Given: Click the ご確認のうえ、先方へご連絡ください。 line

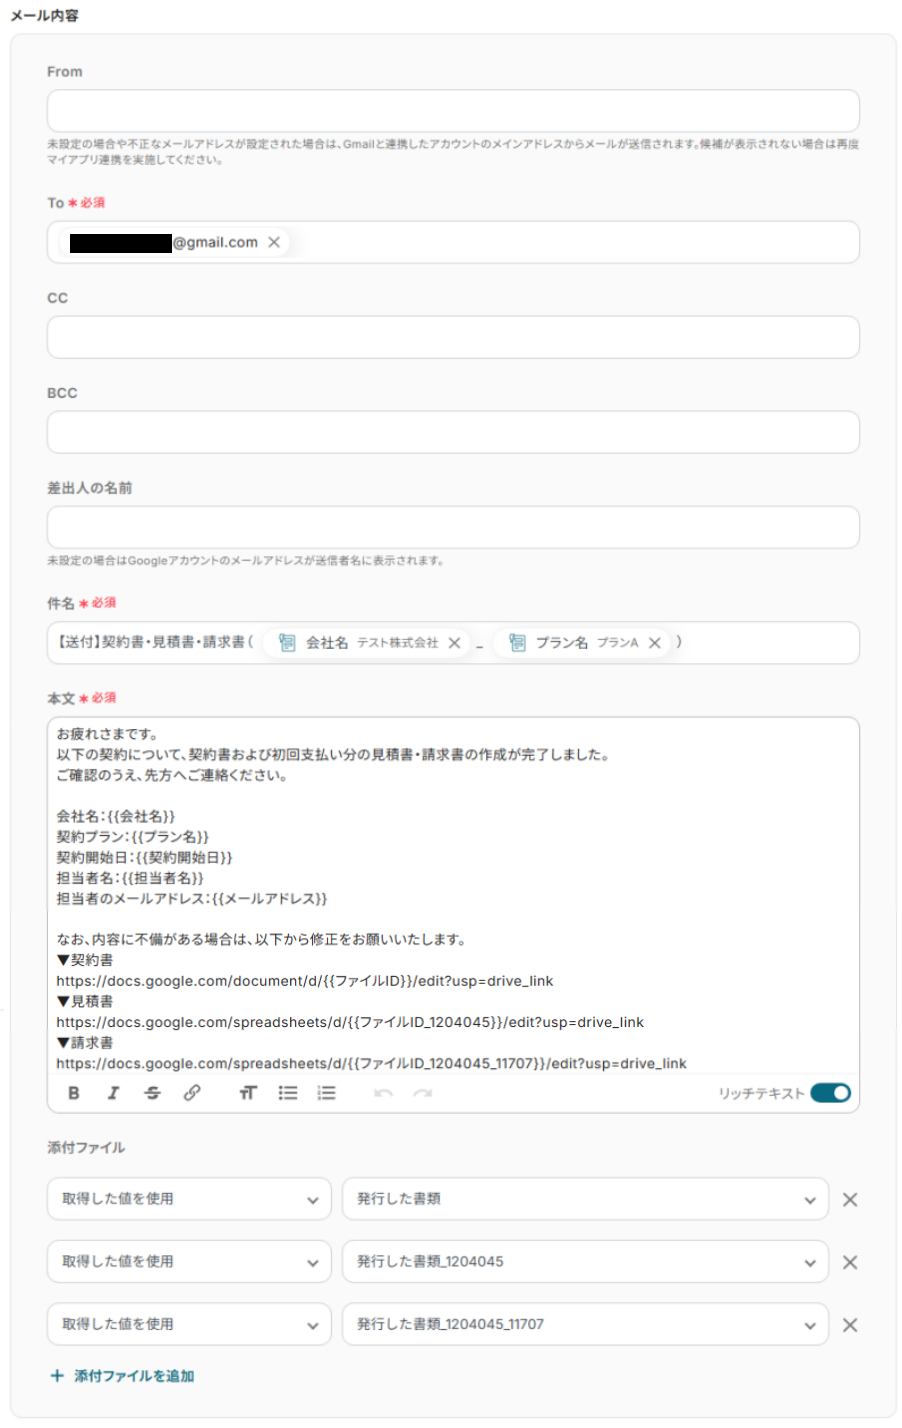Looking at the screenshot, I should pyautogui.click(x=172, y=775).
